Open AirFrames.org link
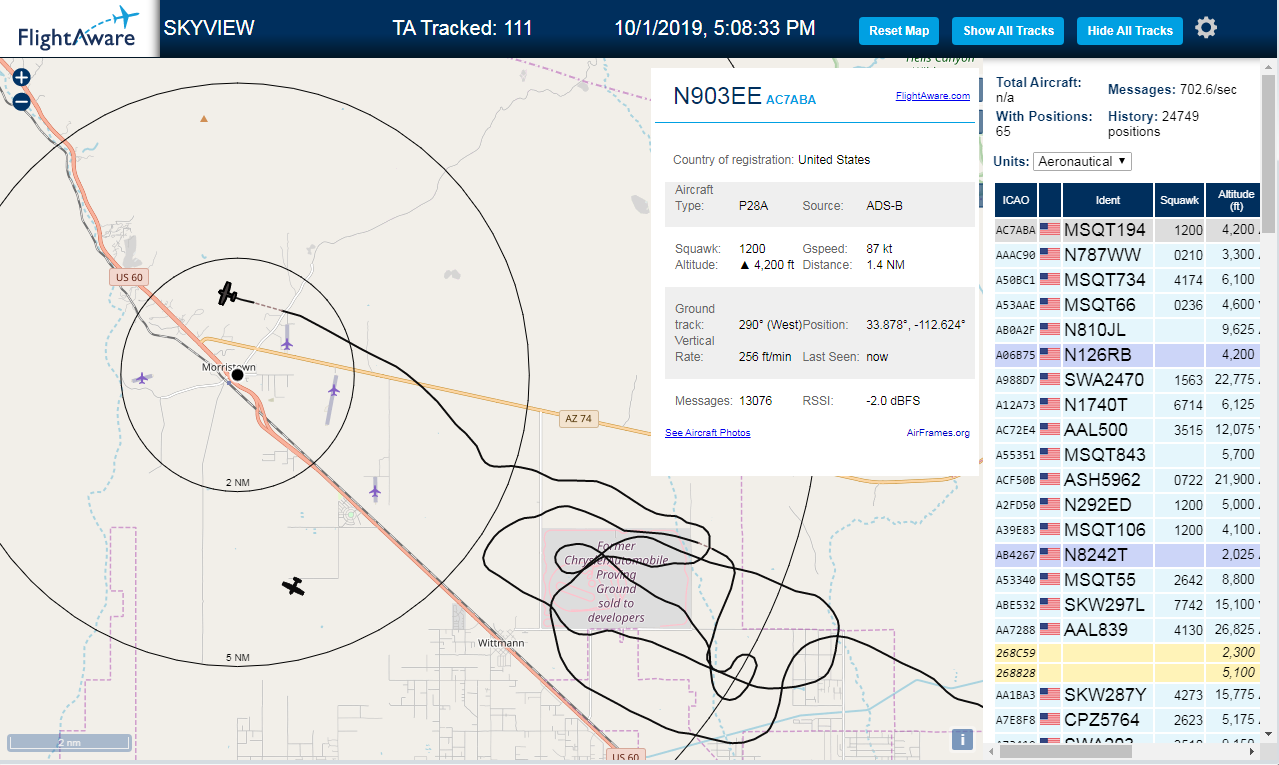Image resolution: width=1279 pixels, height=765 pixels. 938,433
